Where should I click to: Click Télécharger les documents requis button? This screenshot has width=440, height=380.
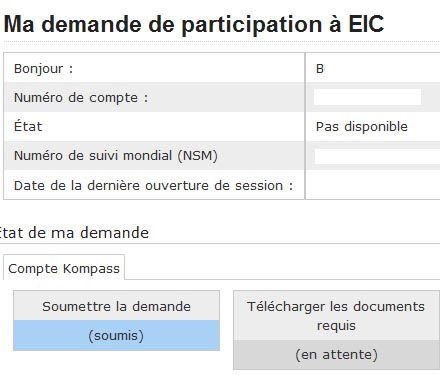click(x=336, y=316)
